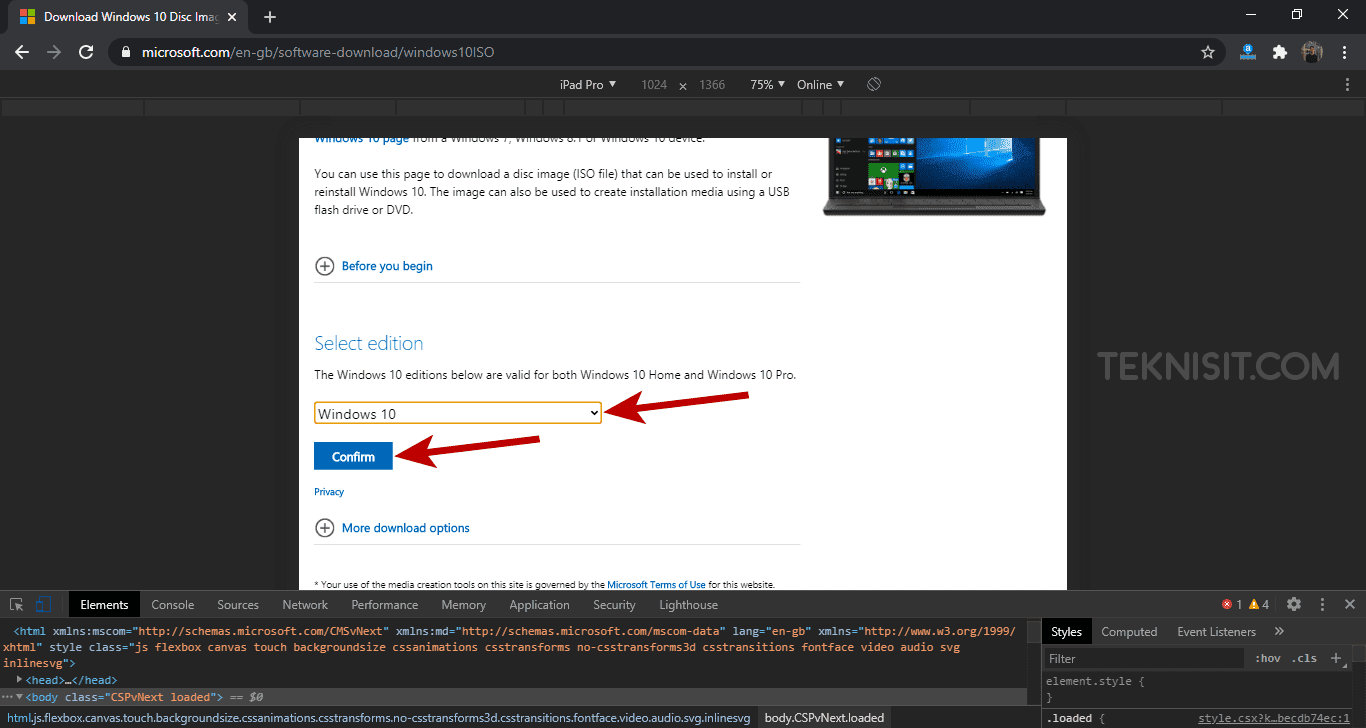Open the Extensions puzzle-piece menu
1366x728 pixels.
1279,52
